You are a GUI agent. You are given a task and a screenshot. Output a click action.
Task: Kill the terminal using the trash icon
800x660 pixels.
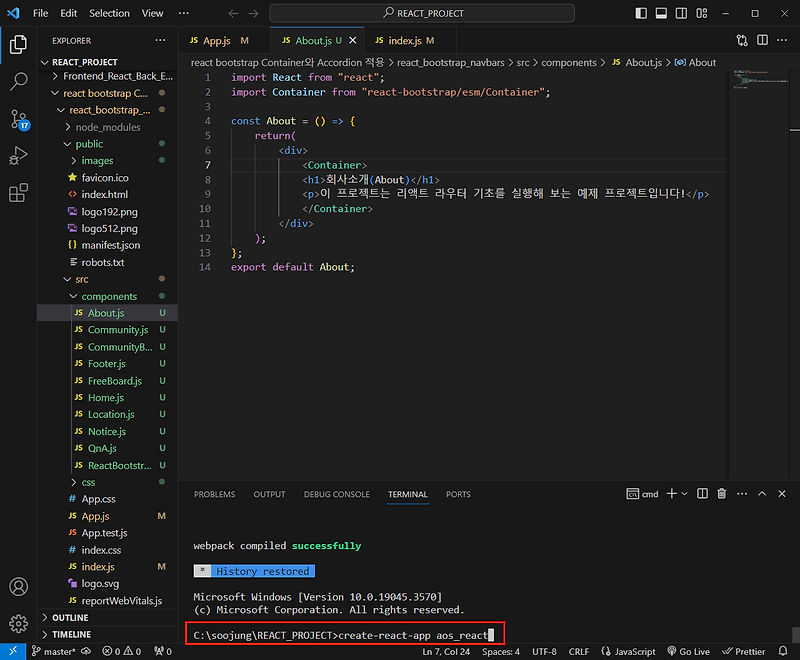pyautogui.click(x=721, y=493)
